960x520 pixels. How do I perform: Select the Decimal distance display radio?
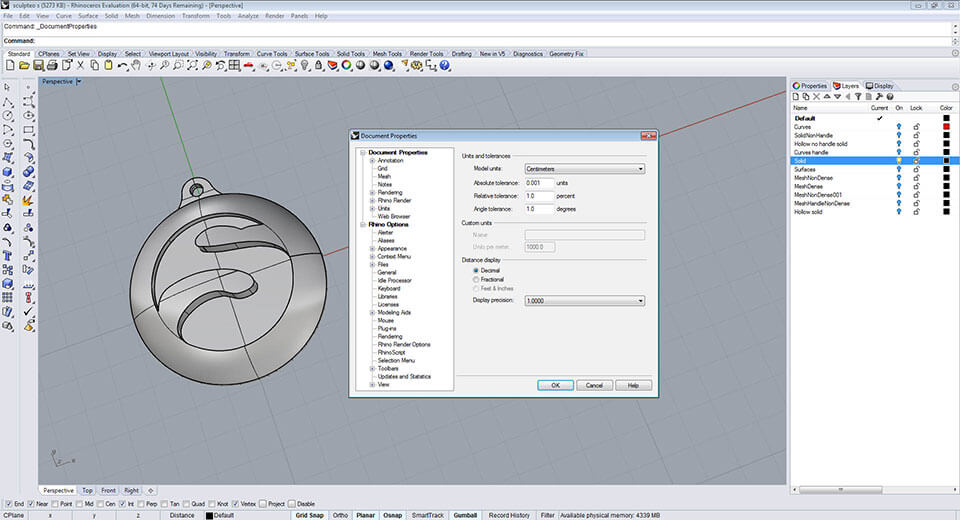pyautogui.click(x=476, y=270)
